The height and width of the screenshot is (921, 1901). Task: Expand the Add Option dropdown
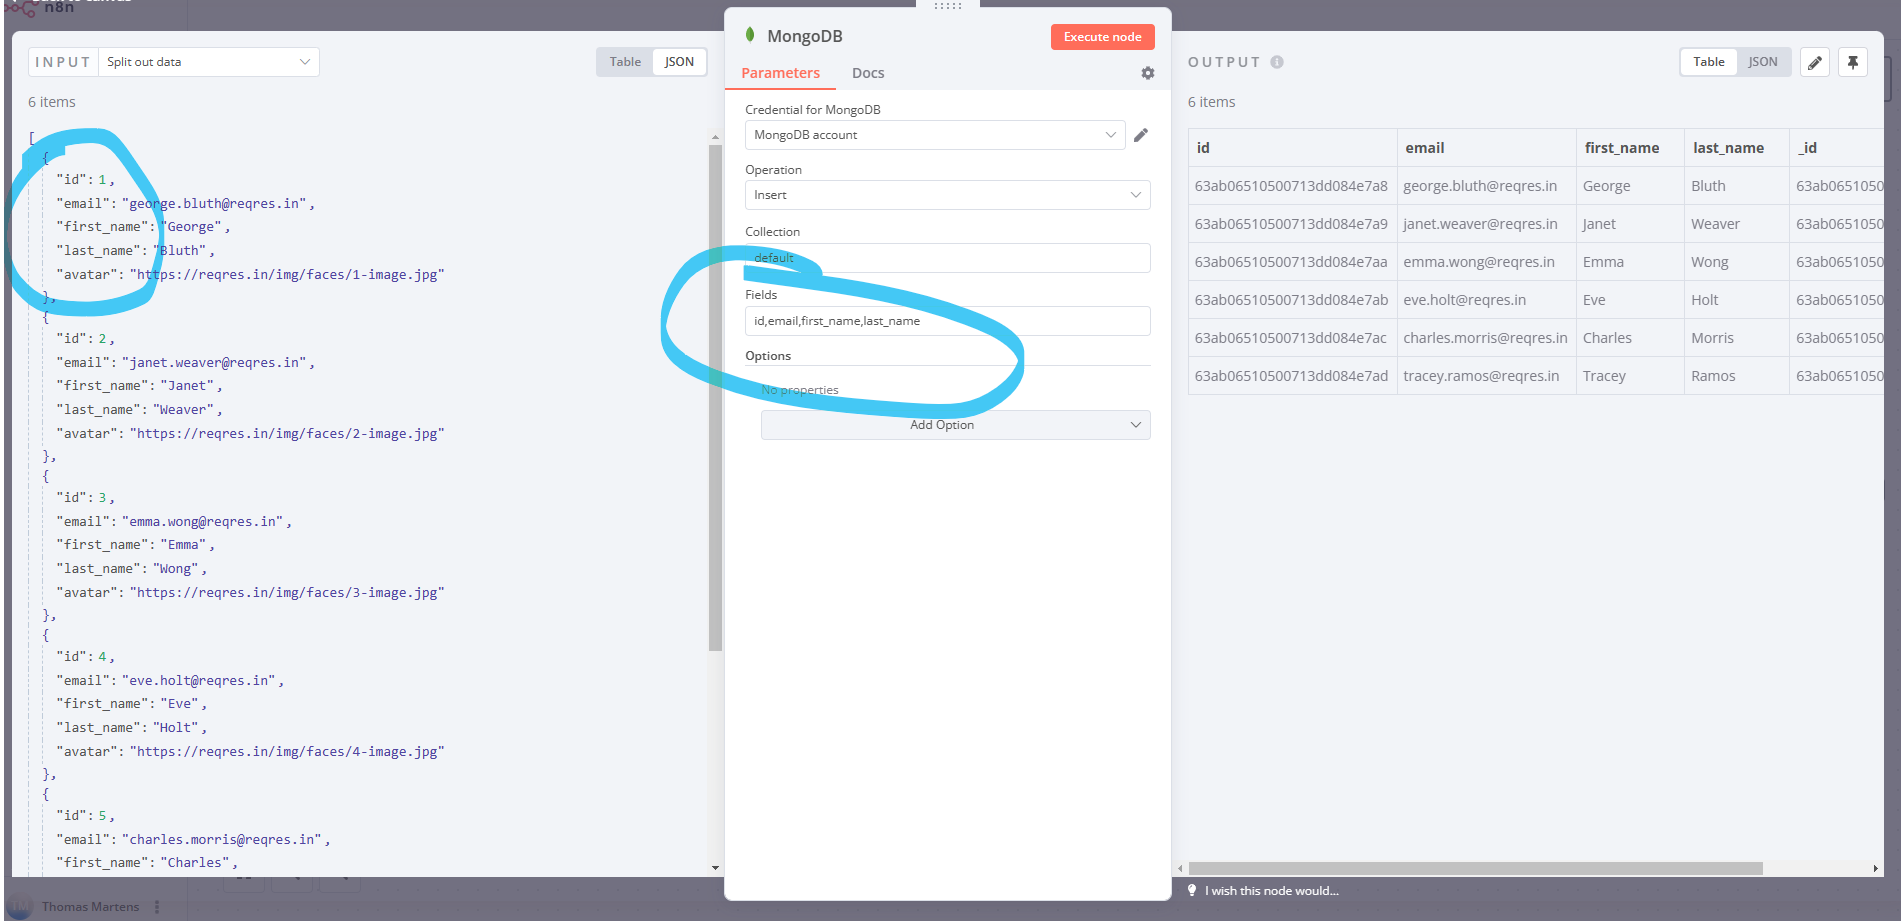point(956,425)
